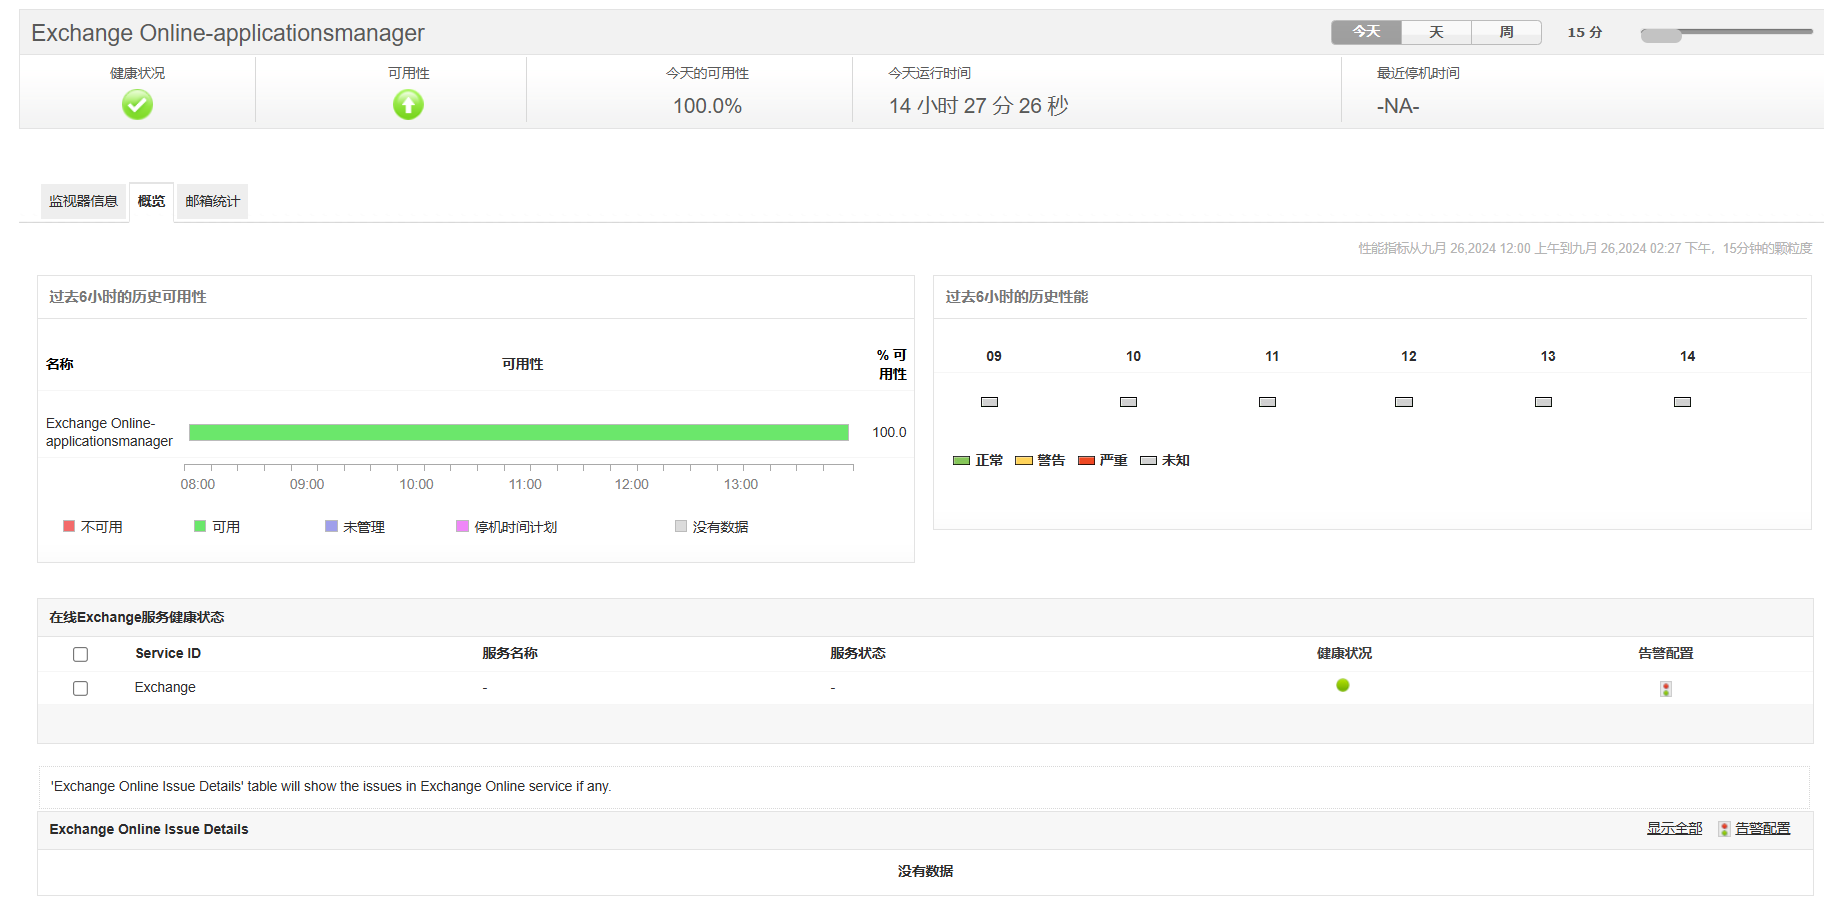The image size is (1824, 910).
Task: Click the performance status box under hour 11
Action: pyautogui.click(x=1268, y=402)
